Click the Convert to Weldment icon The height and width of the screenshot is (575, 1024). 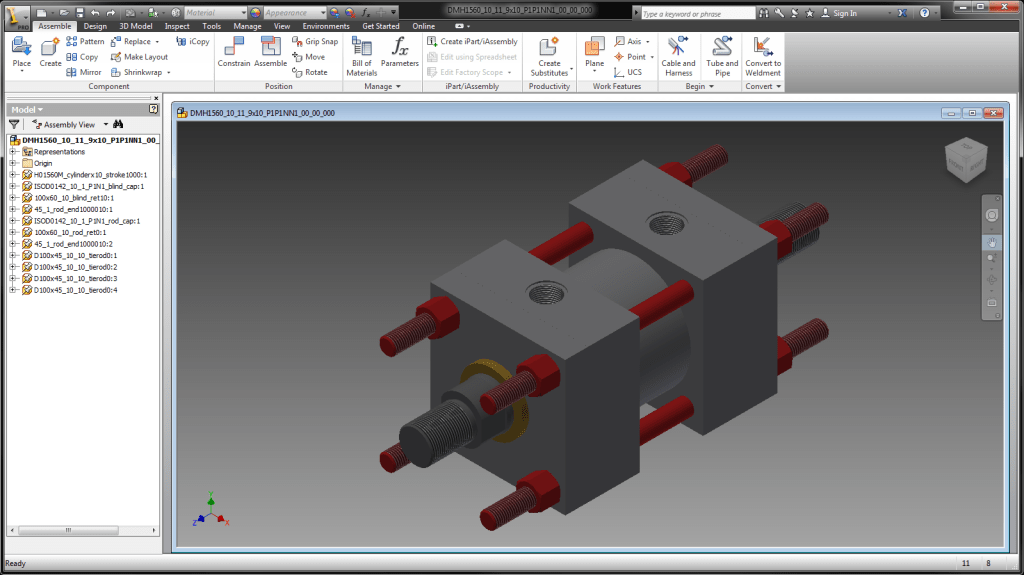[x=763, y=54]
